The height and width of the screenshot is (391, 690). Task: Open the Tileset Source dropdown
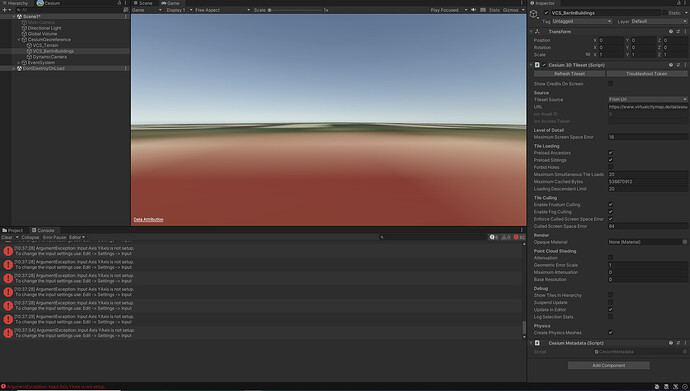(x=648, y=99)
